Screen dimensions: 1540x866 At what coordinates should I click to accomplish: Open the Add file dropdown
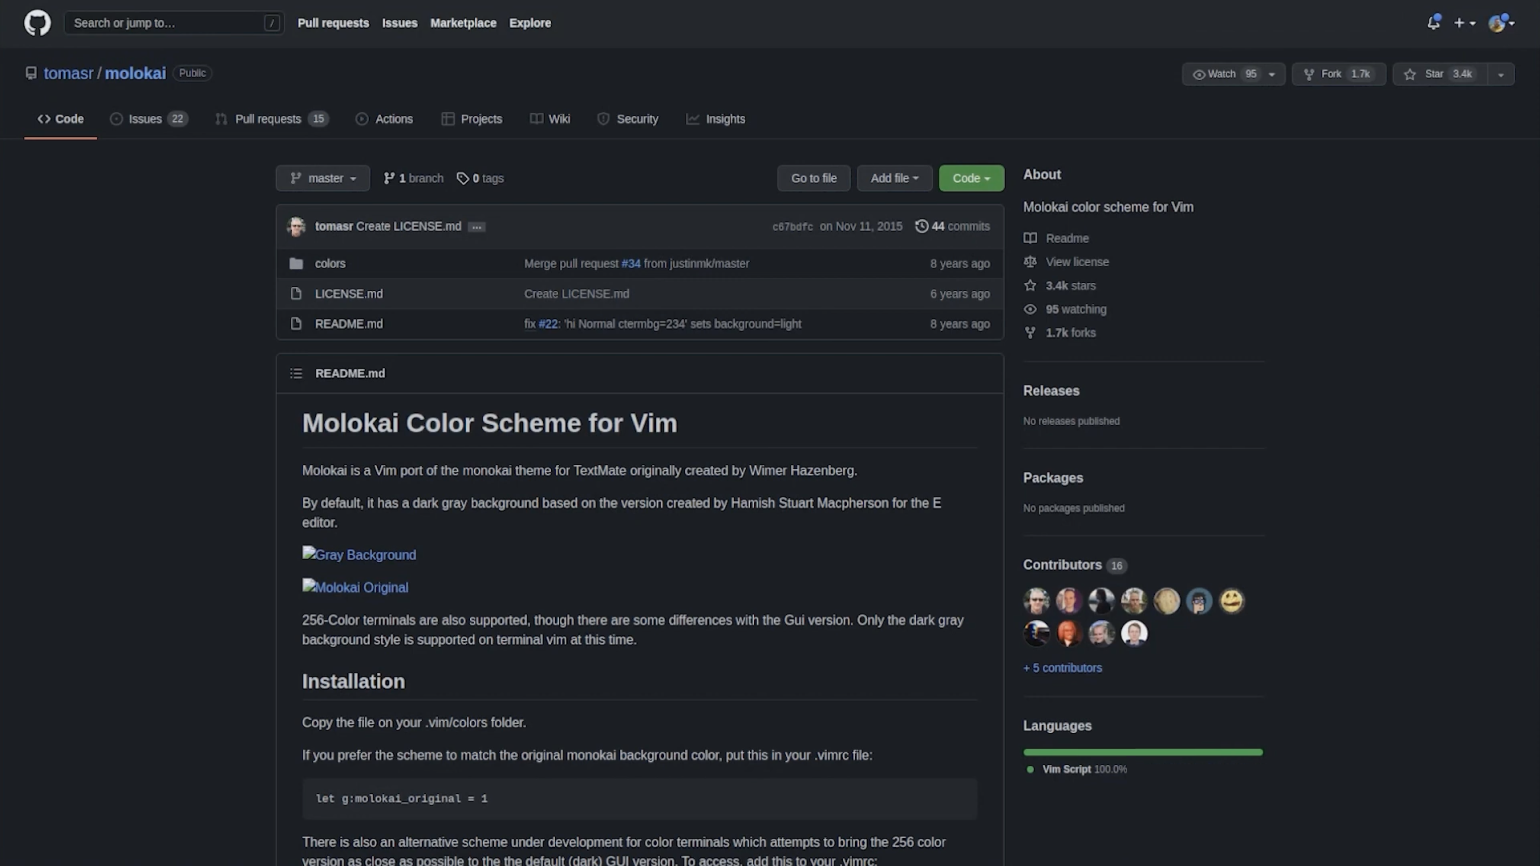click(x=894, y=178)
